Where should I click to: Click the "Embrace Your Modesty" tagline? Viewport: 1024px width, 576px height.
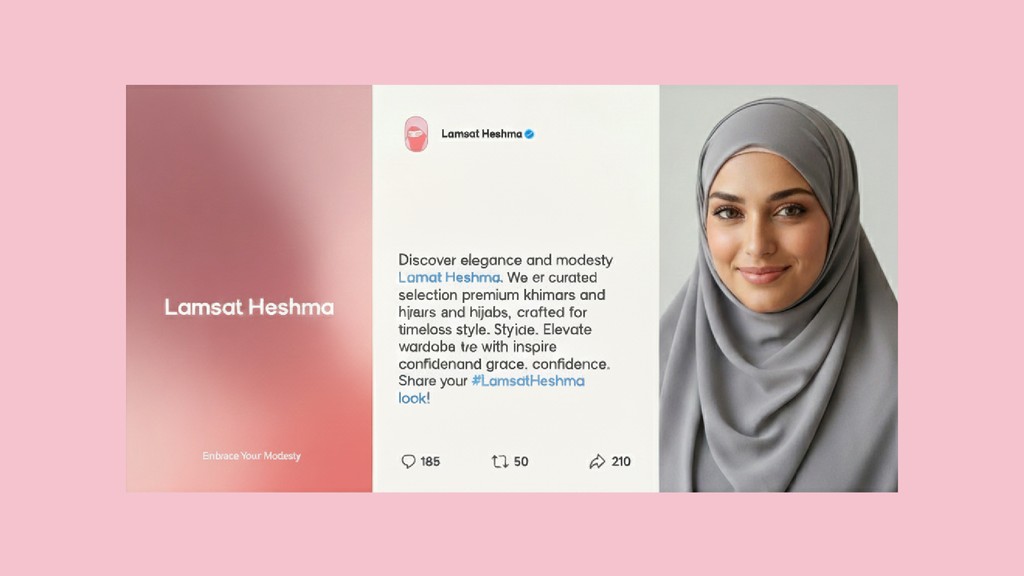(x=251, y=456)
